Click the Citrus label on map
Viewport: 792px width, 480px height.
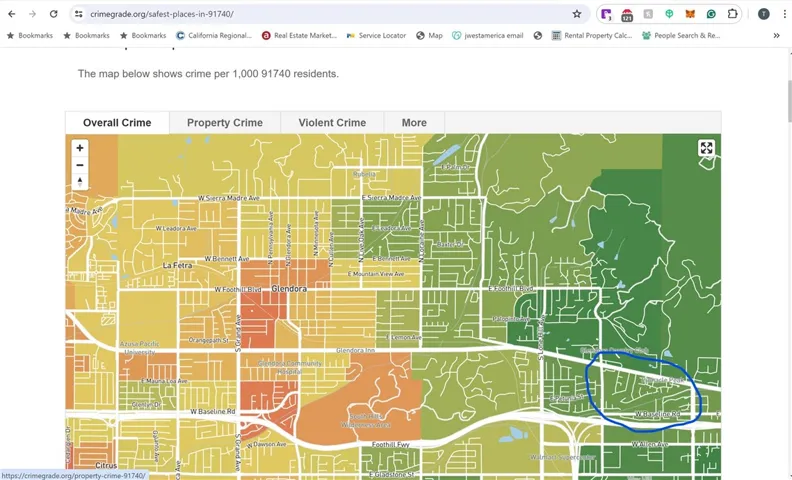[x=106, y=465]
